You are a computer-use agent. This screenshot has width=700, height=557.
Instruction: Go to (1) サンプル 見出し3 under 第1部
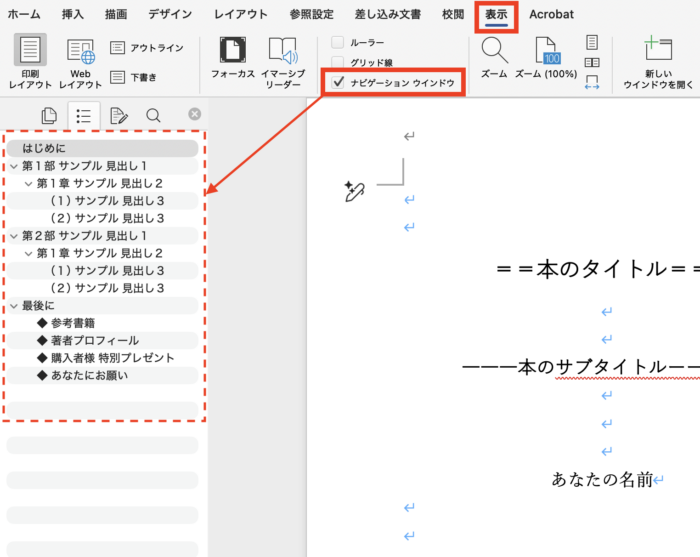[102, 201]
